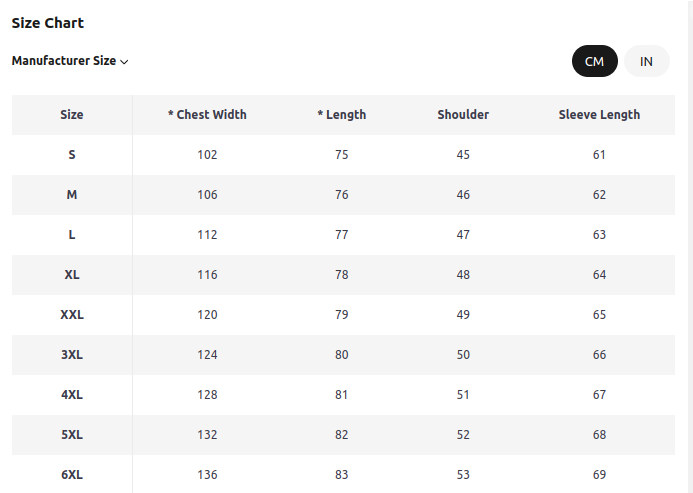Click the 112 chest width value for L
Image resolution: width=693 pixels, height=493 pixels.
coord(207,235)
